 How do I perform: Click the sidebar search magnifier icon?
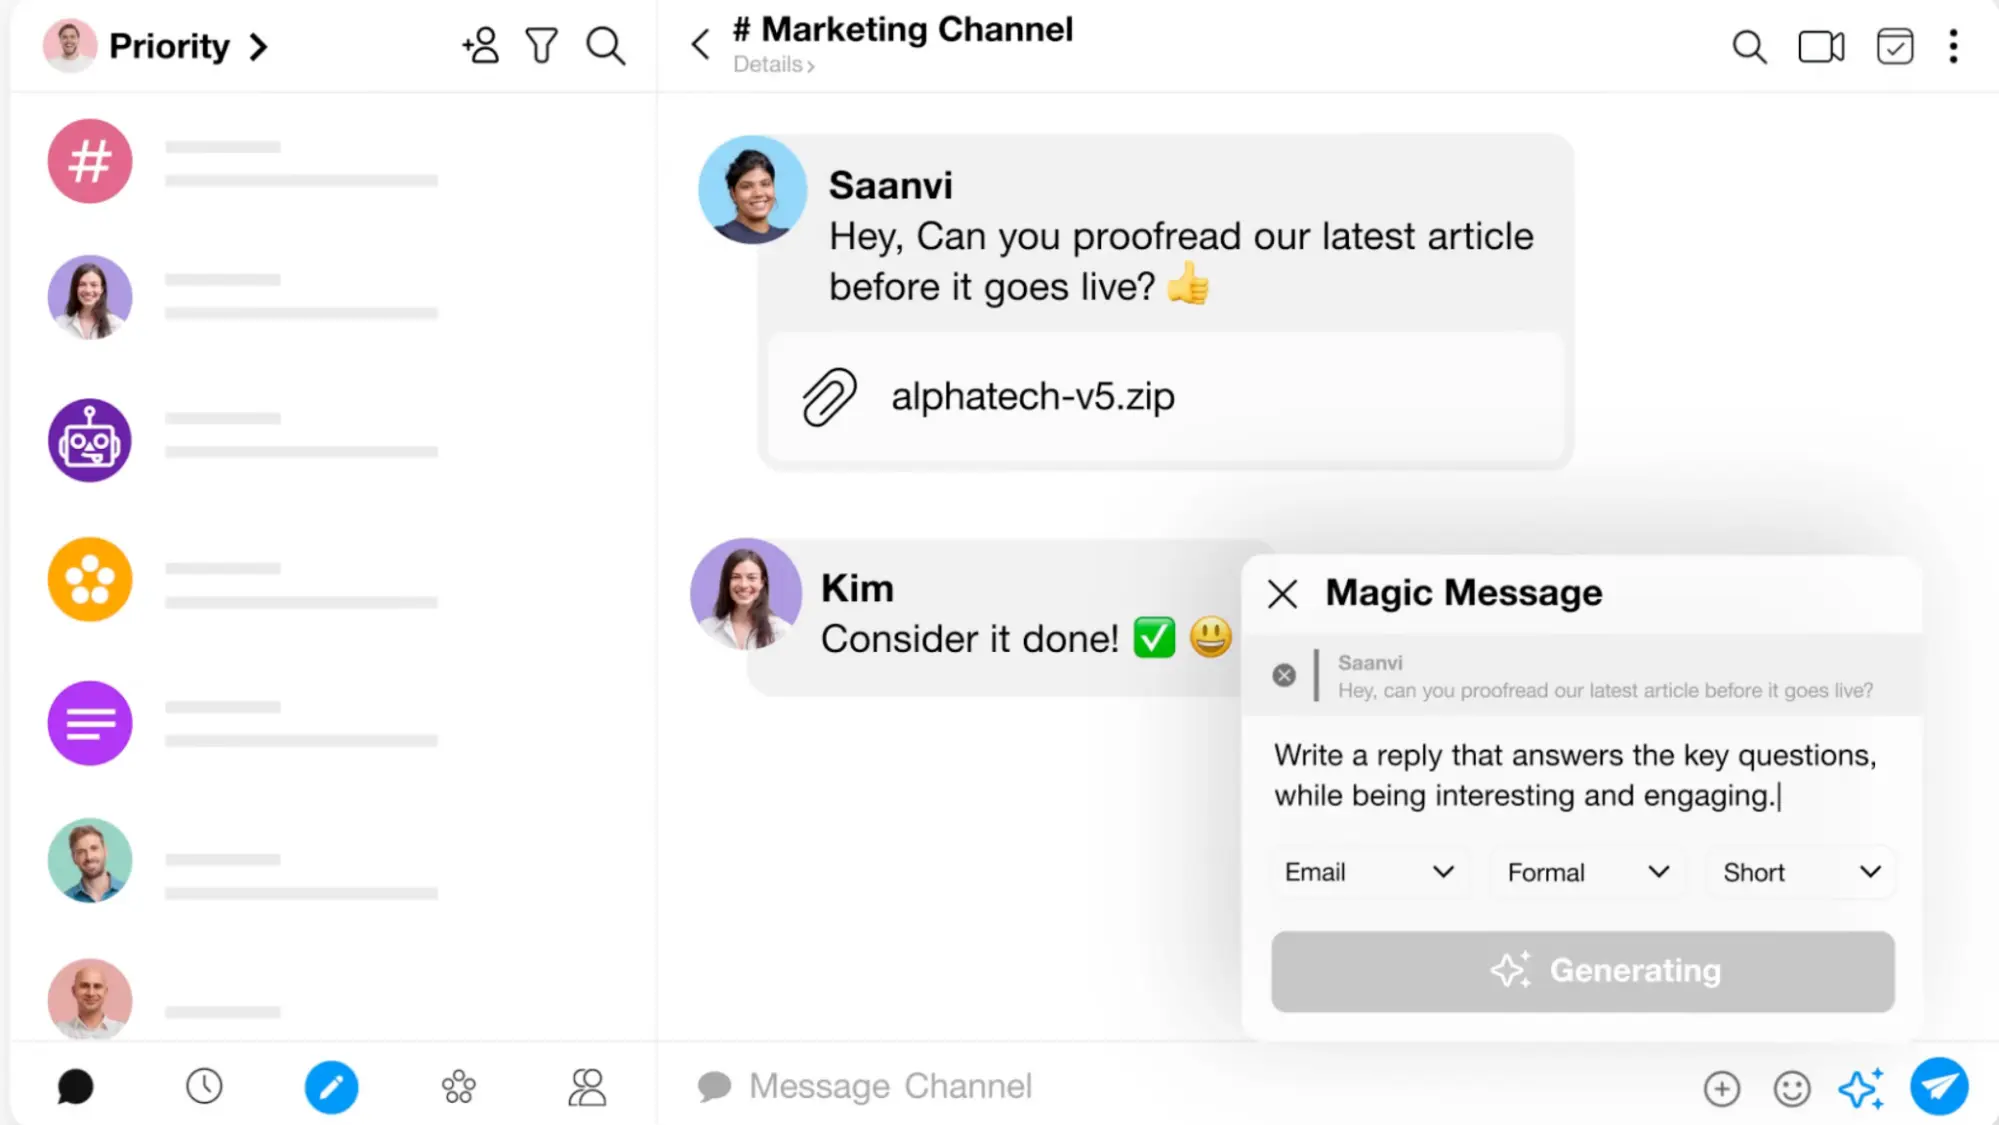pyautogui.click(x=605, y=46)
